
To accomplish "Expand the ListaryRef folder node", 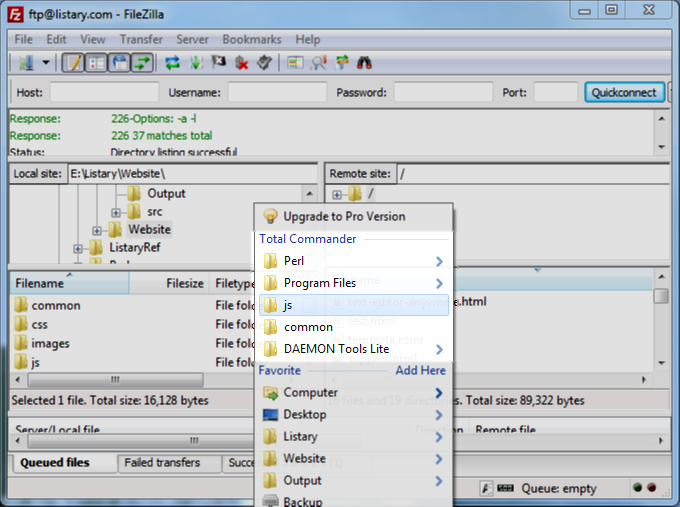I will 78,249.
